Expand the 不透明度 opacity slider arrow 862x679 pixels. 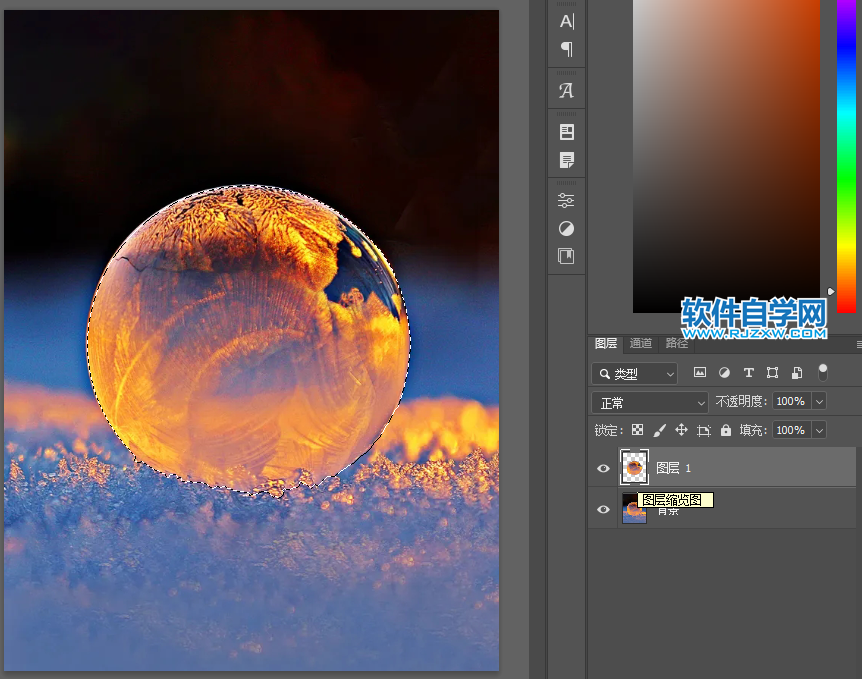[x=819, y=401]
